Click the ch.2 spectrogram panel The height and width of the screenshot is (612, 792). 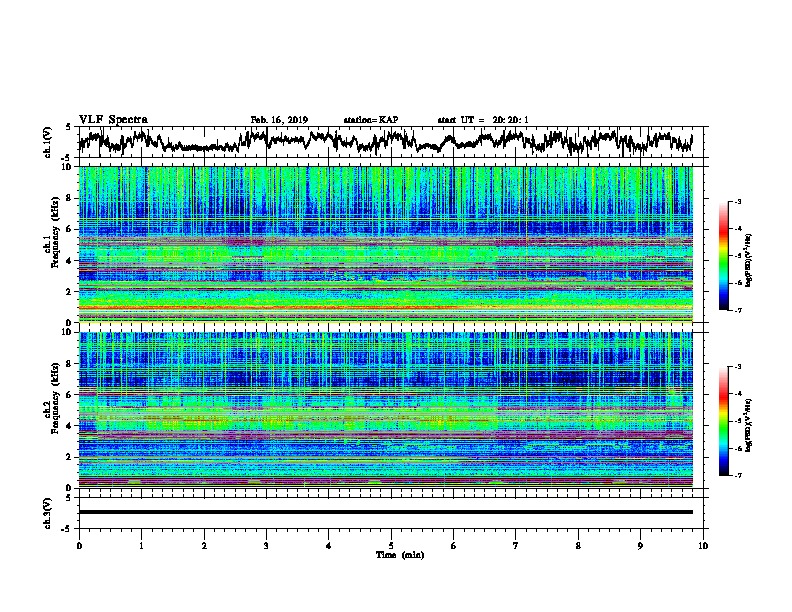386,410
